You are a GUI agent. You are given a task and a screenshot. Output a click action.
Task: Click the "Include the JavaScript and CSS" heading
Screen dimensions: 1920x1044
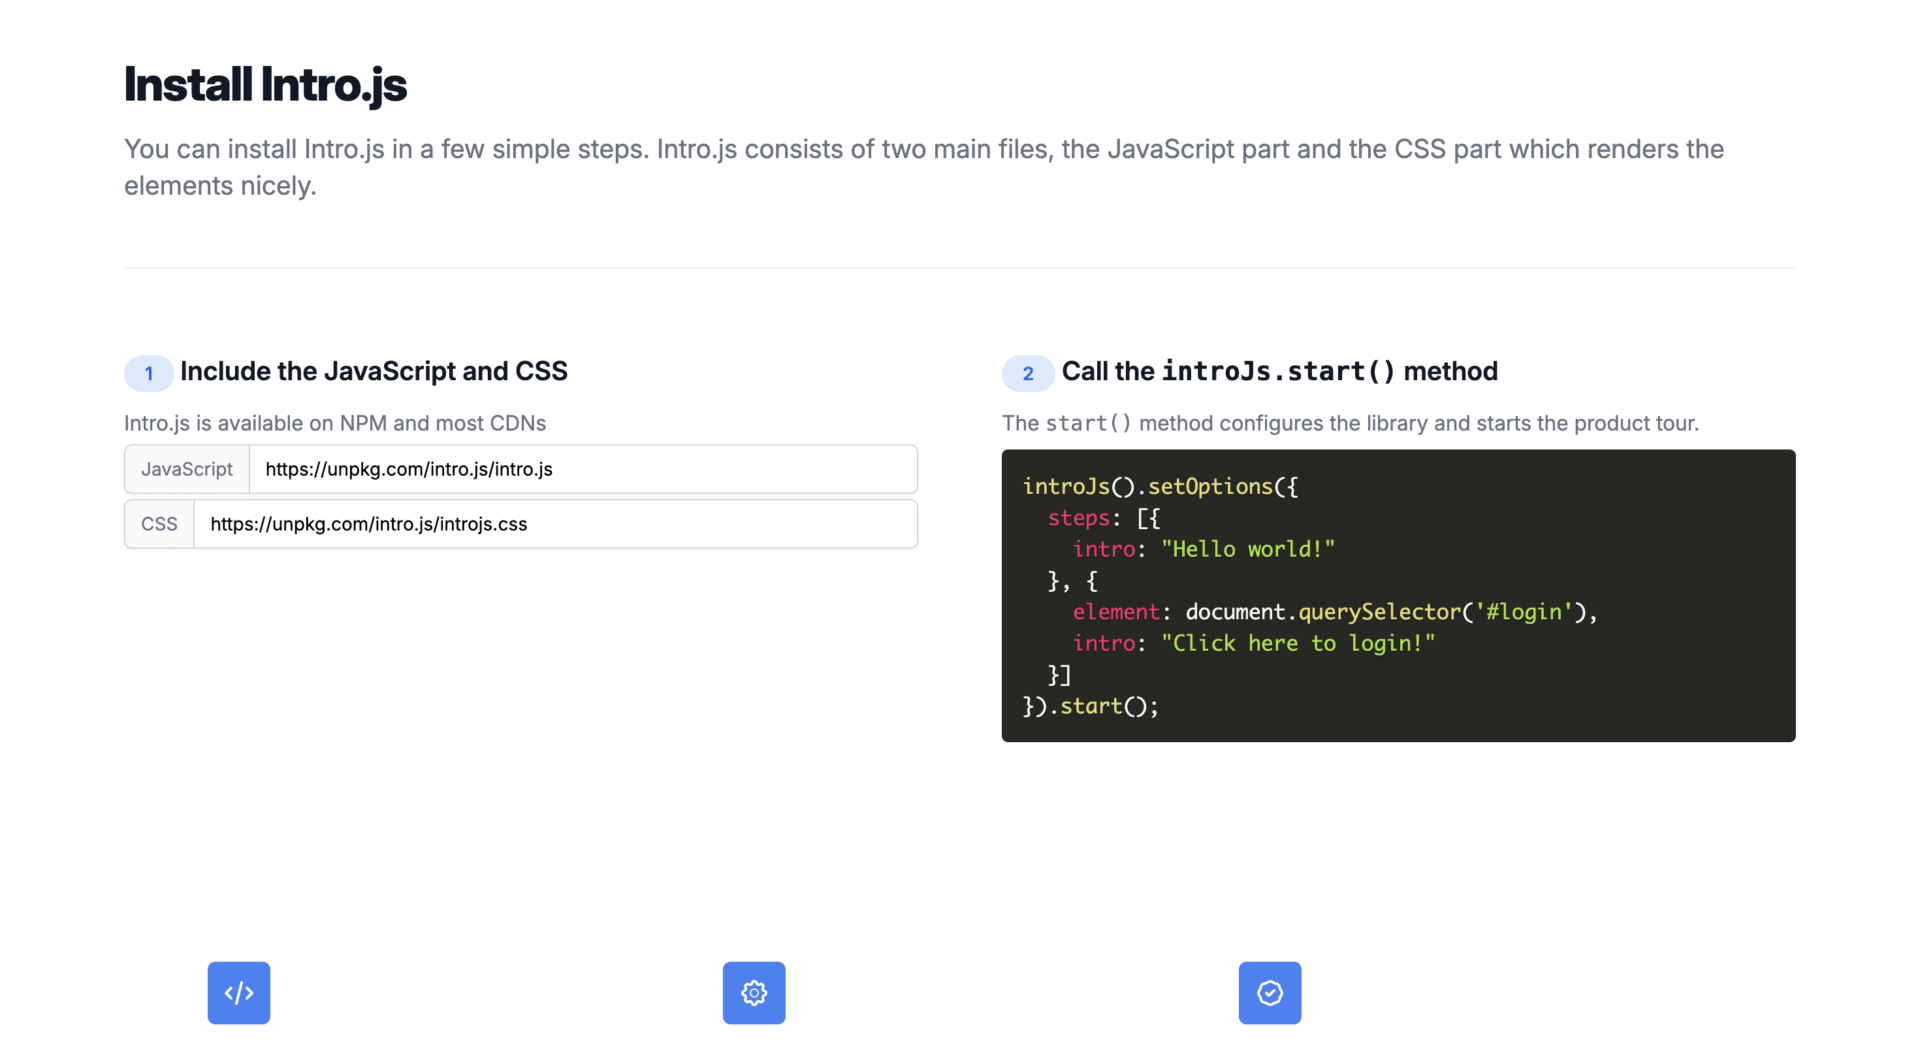(x=374, y=371)
